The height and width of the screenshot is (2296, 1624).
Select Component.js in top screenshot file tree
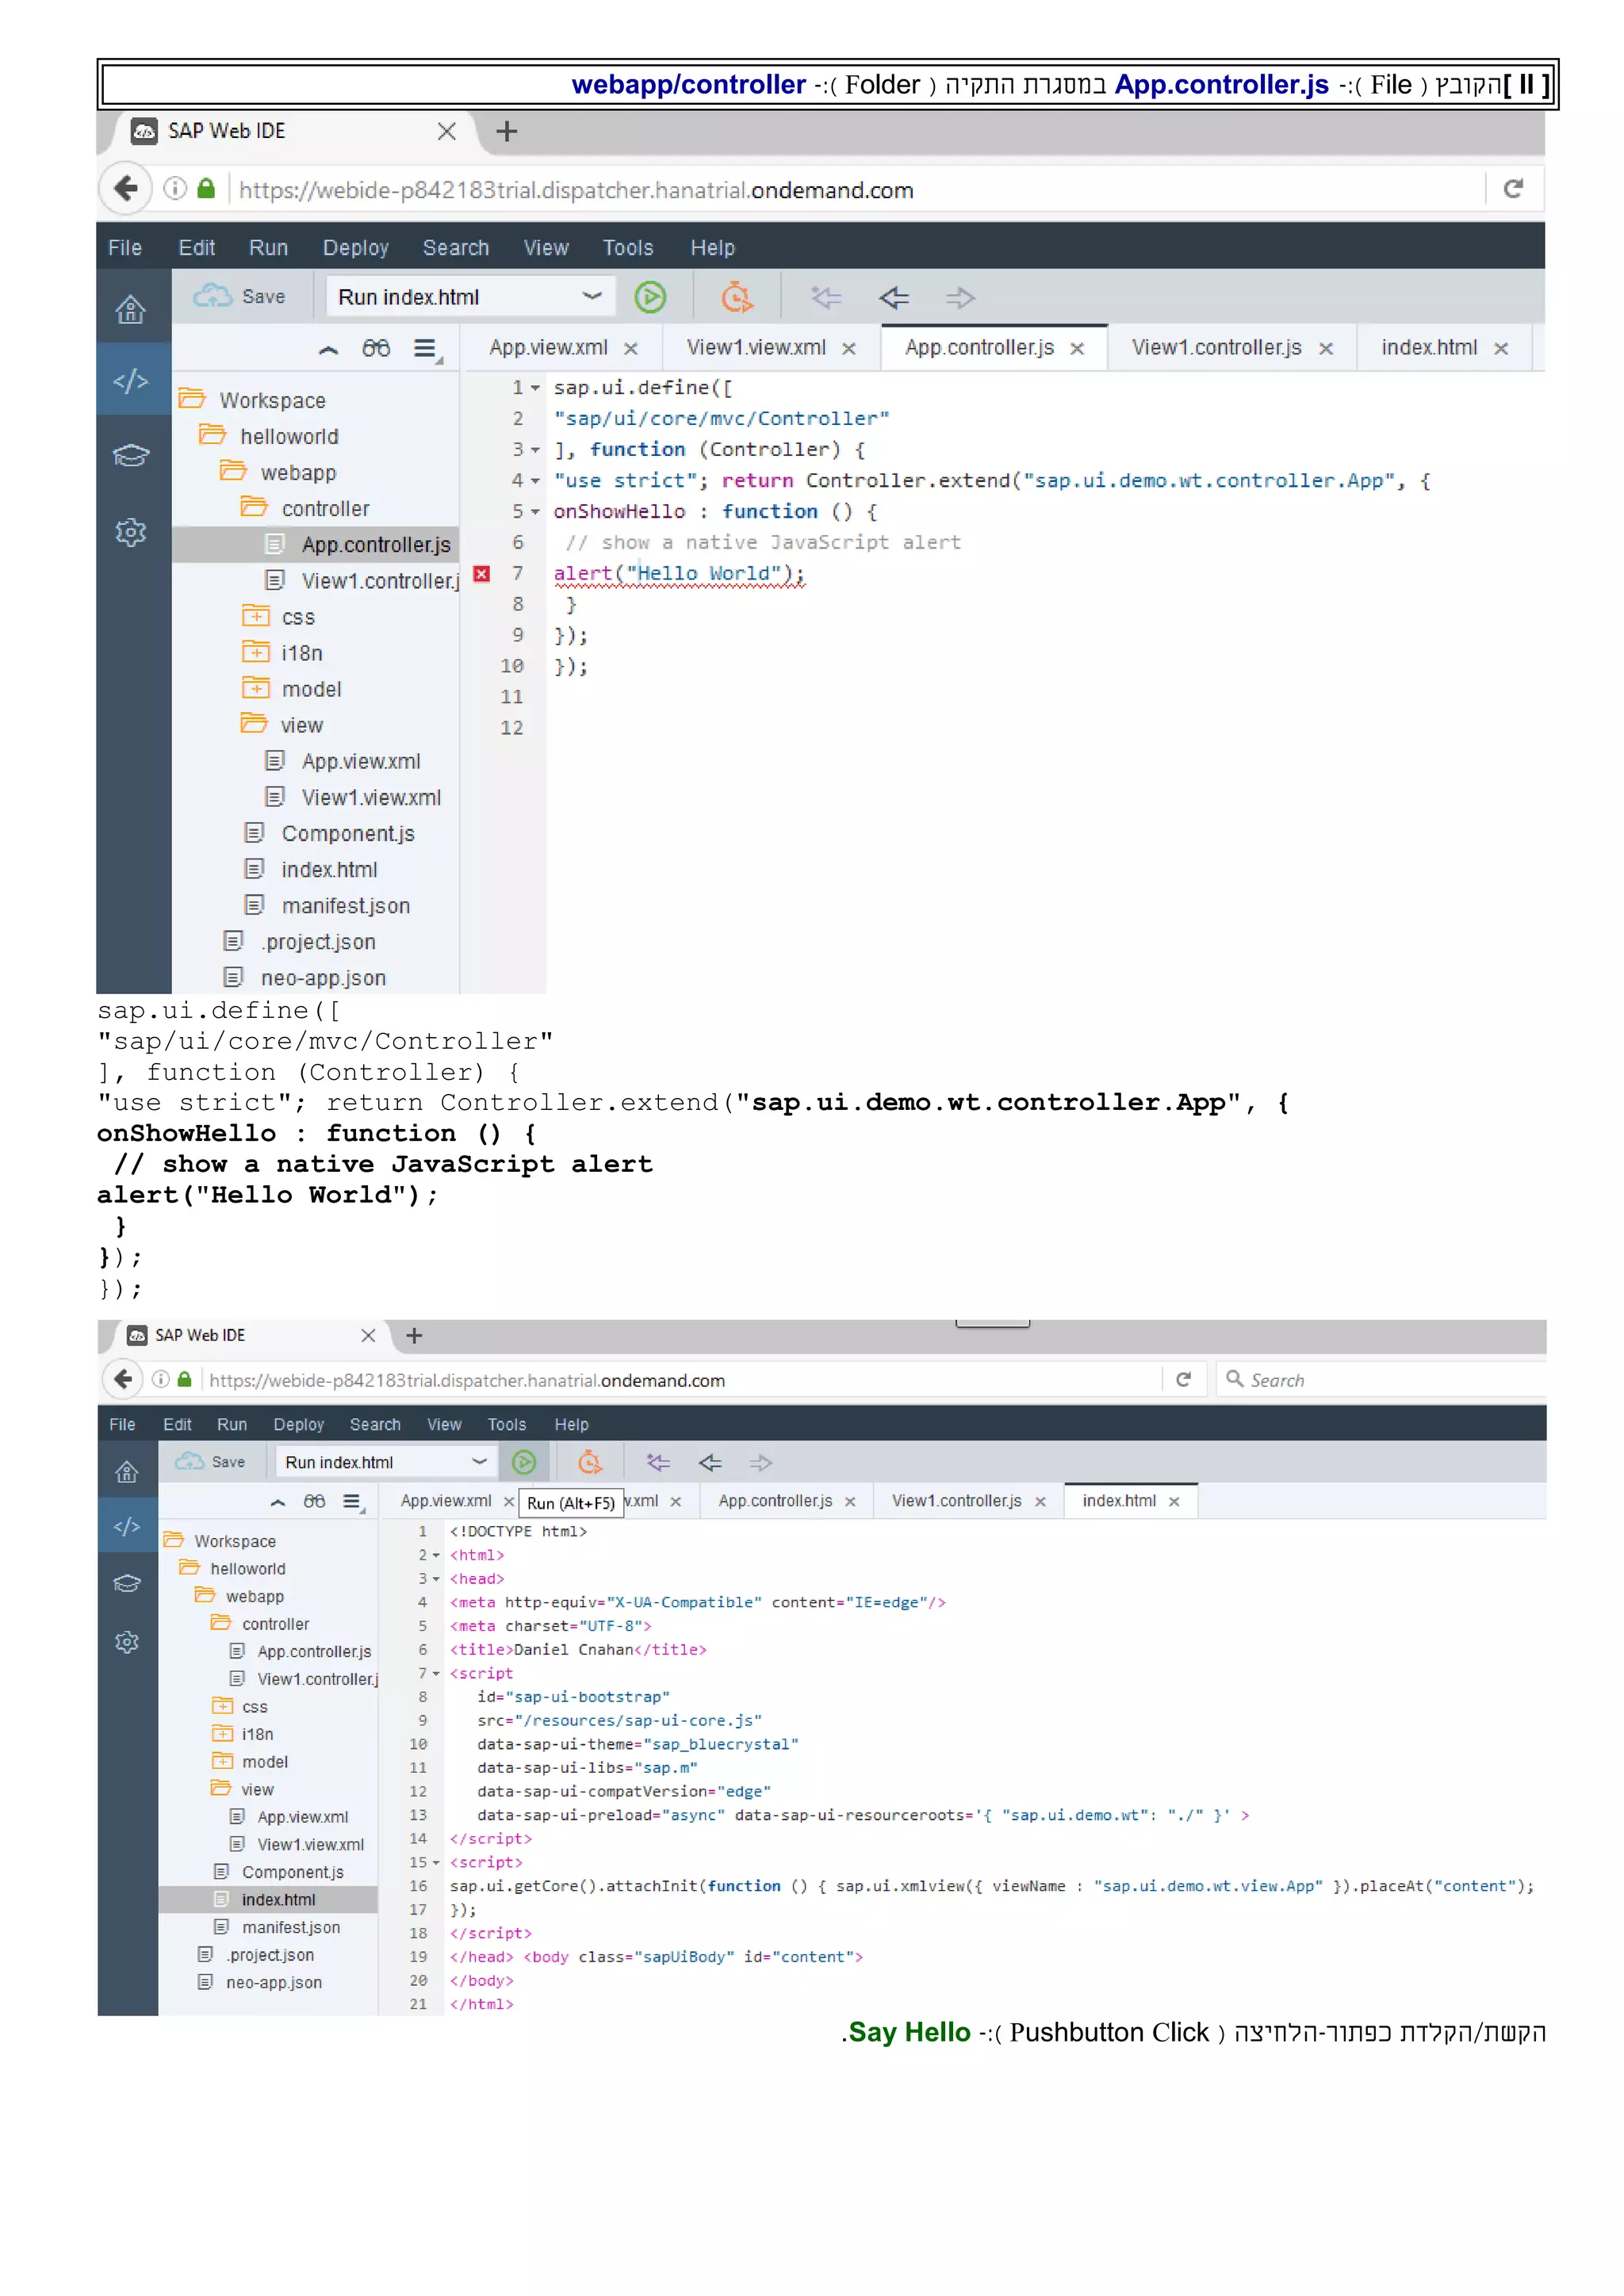348,834
